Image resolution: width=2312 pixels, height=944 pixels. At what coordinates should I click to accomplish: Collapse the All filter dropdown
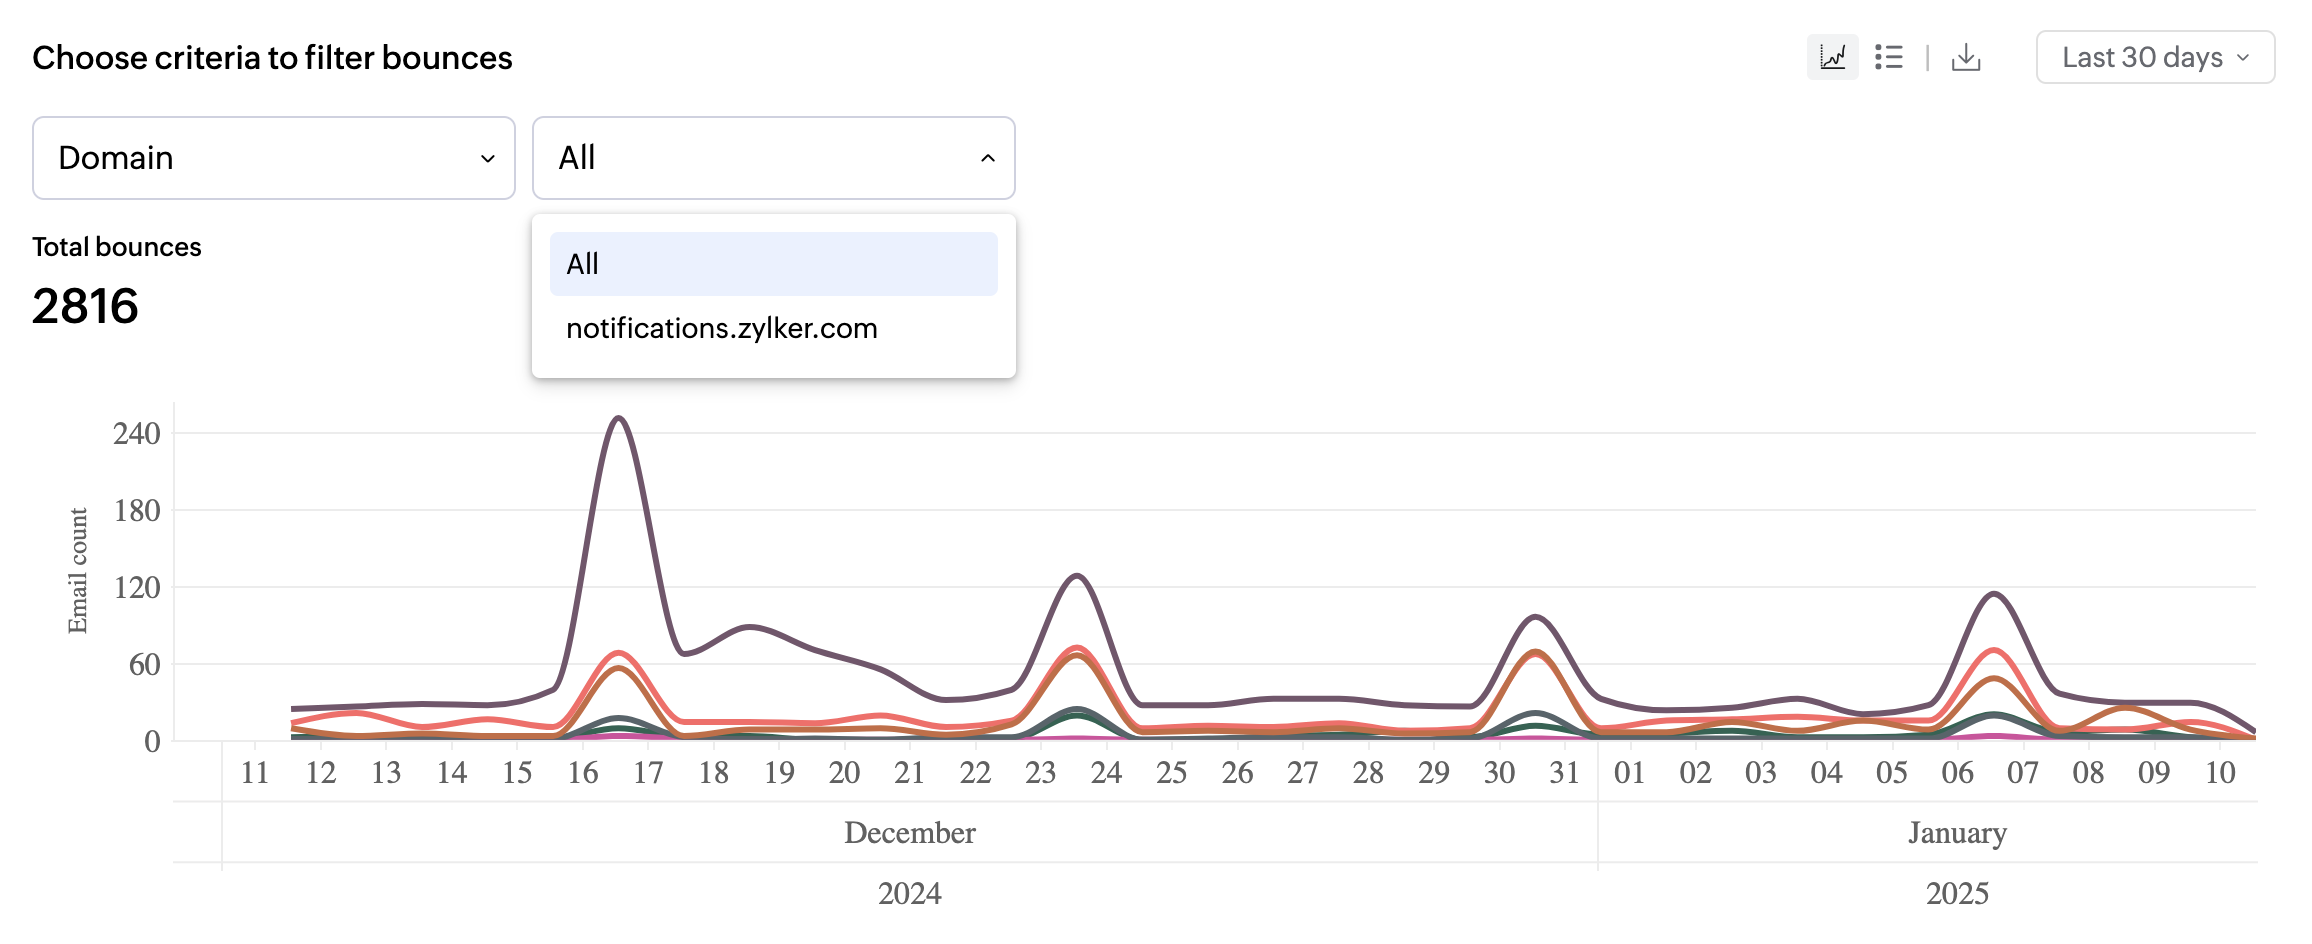tap(774, 158)
